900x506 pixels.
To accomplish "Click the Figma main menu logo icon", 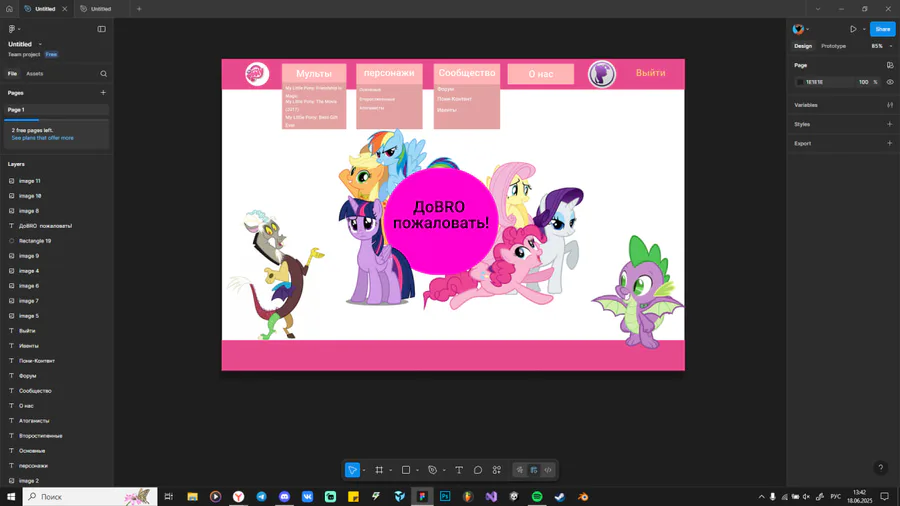I will 11,29.
